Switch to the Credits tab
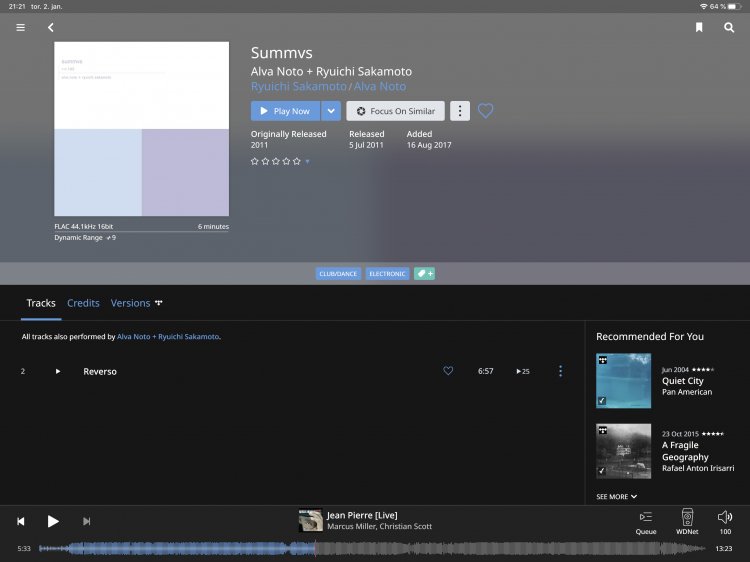The image size is (750, 562). pyautogui.click(x=83, y=303)
